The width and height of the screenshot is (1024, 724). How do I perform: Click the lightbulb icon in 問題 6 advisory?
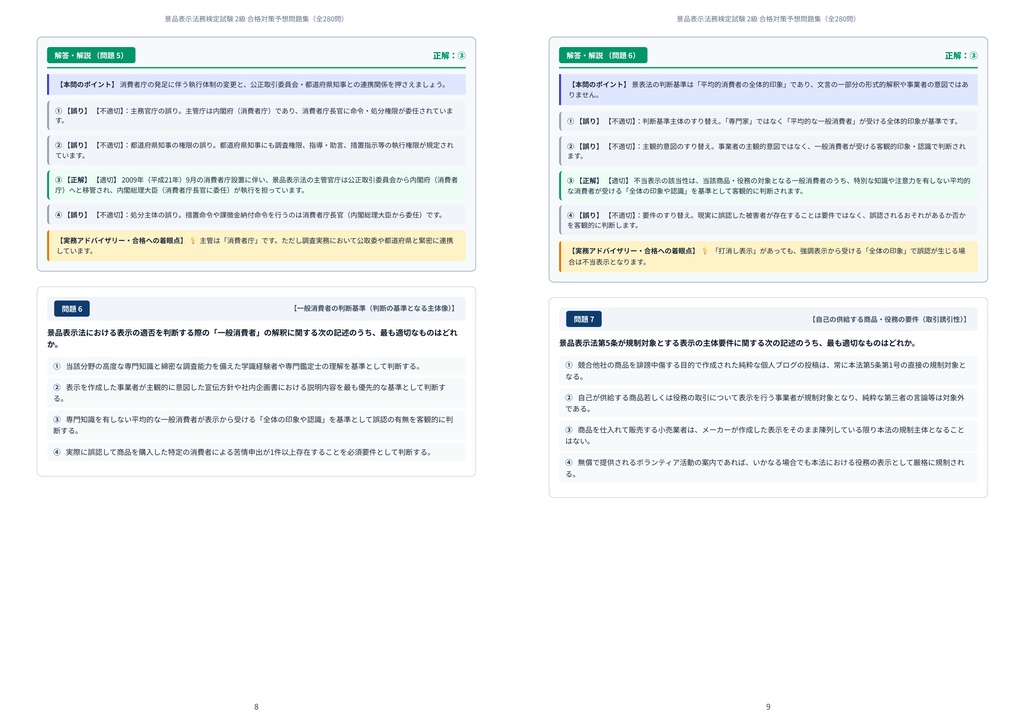click(705, 251)
